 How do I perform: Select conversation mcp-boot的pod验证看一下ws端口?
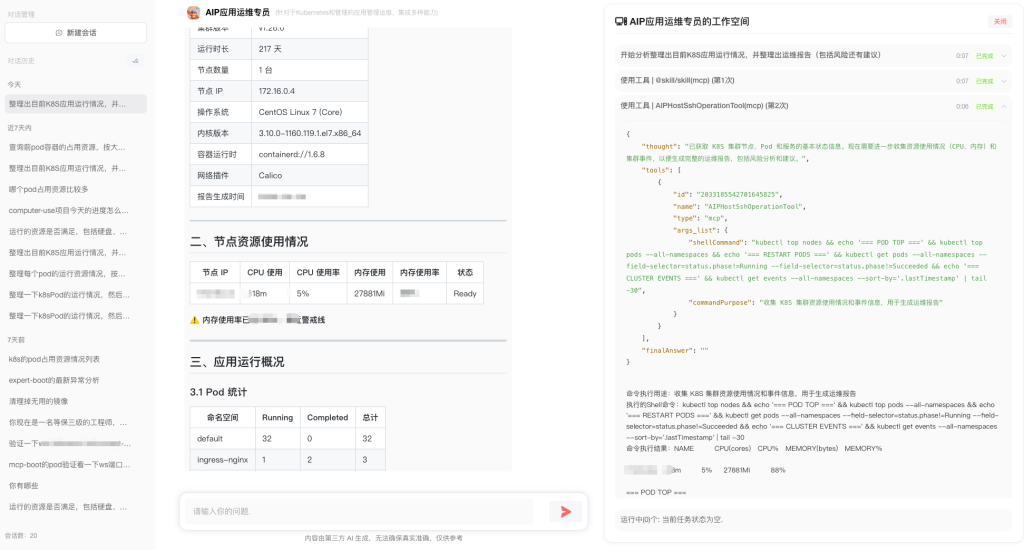pos(68,464)
